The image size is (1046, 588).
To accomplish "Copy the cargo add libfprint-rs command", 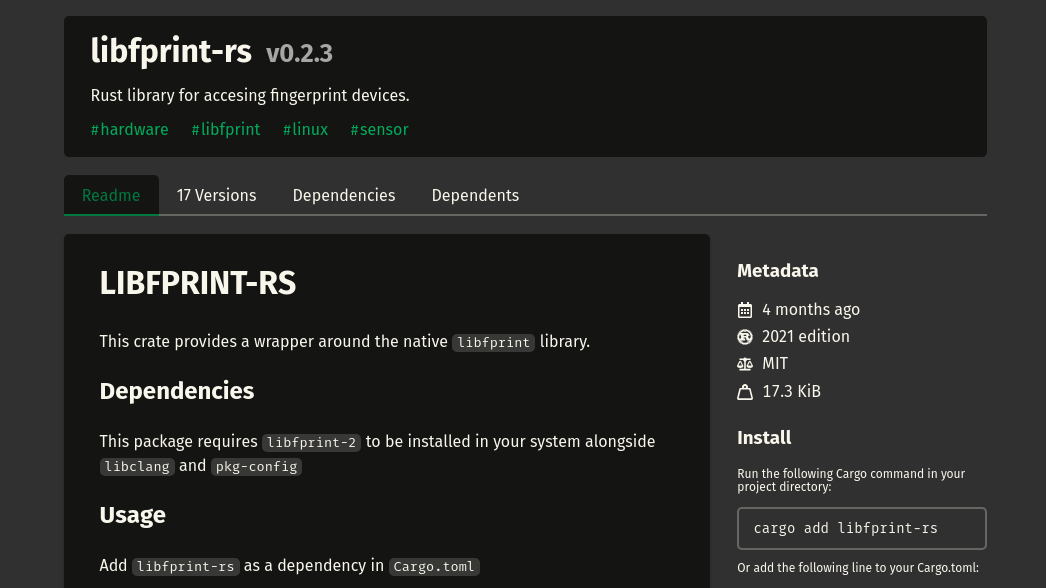I will (x=861, y=528).
